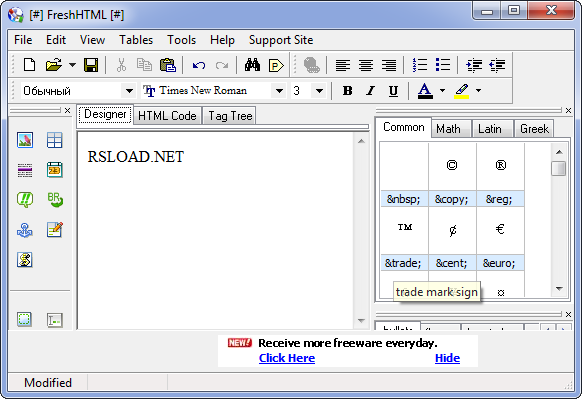
Task: Click the dashed selection box icon
Action: pyautogui.click(x=24, y=319)
